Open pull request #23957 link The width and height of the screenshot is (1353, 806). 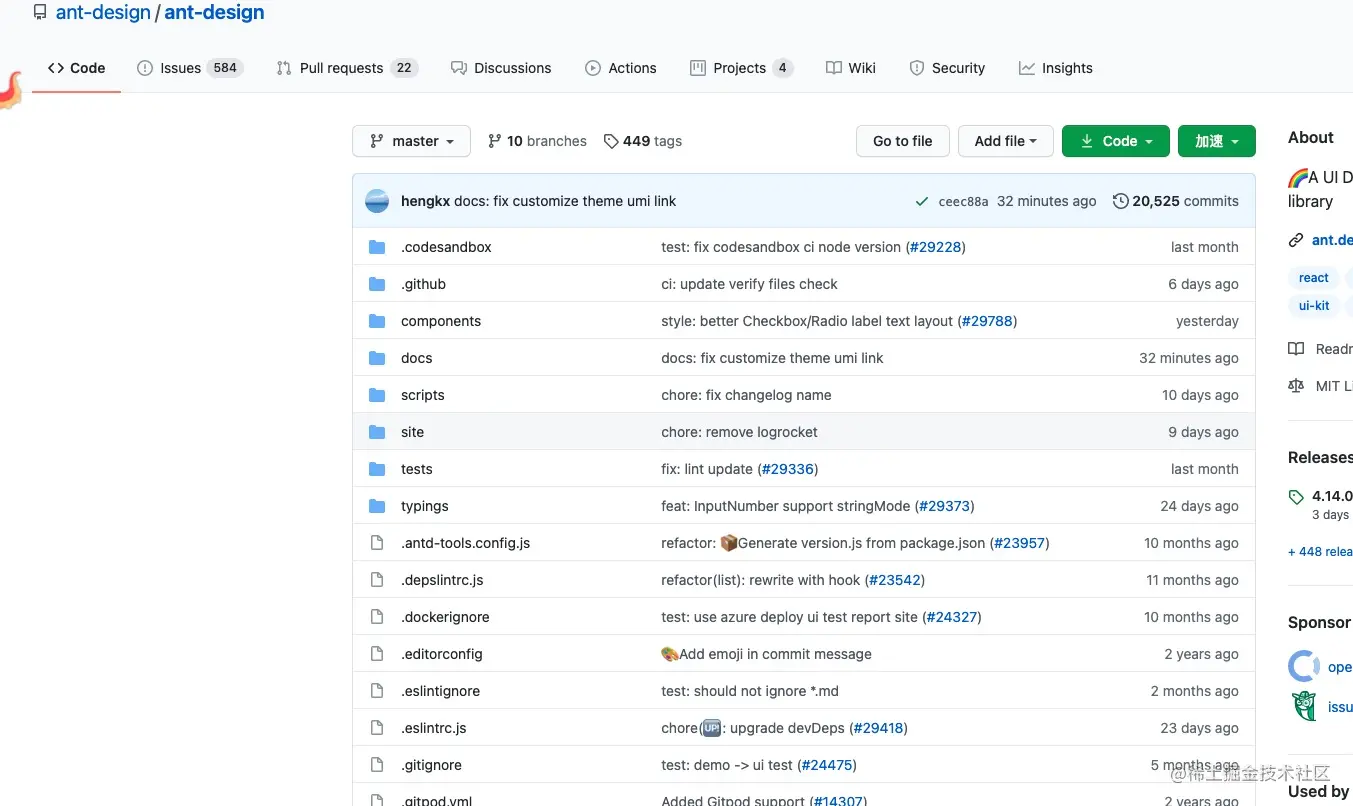1020,543
